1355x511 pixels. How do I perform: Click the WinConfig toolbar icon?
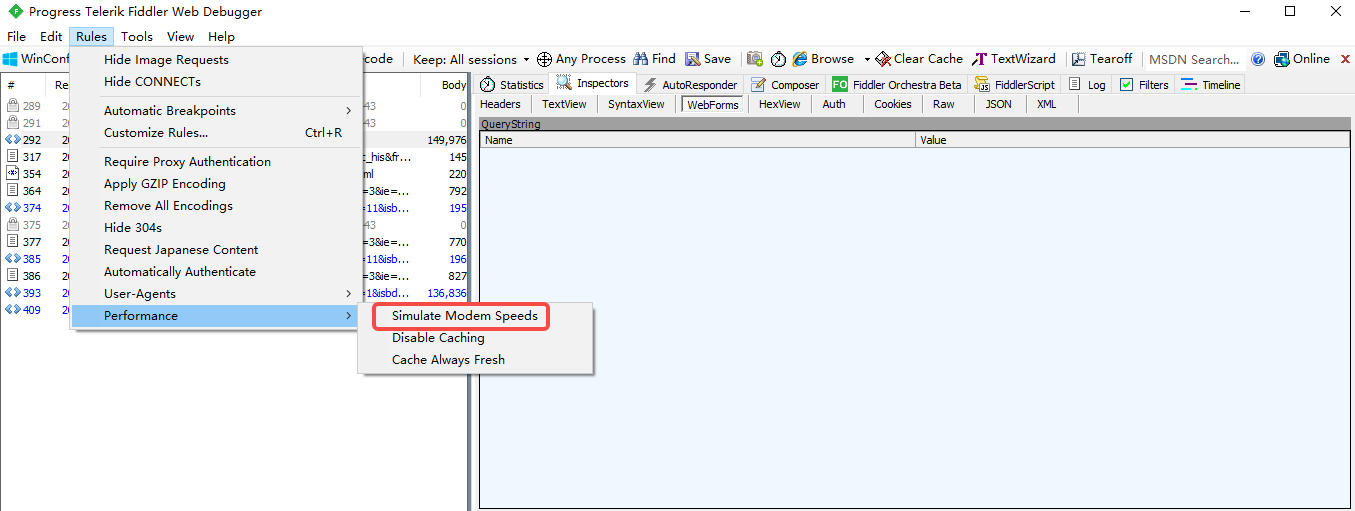pos(10,59)
